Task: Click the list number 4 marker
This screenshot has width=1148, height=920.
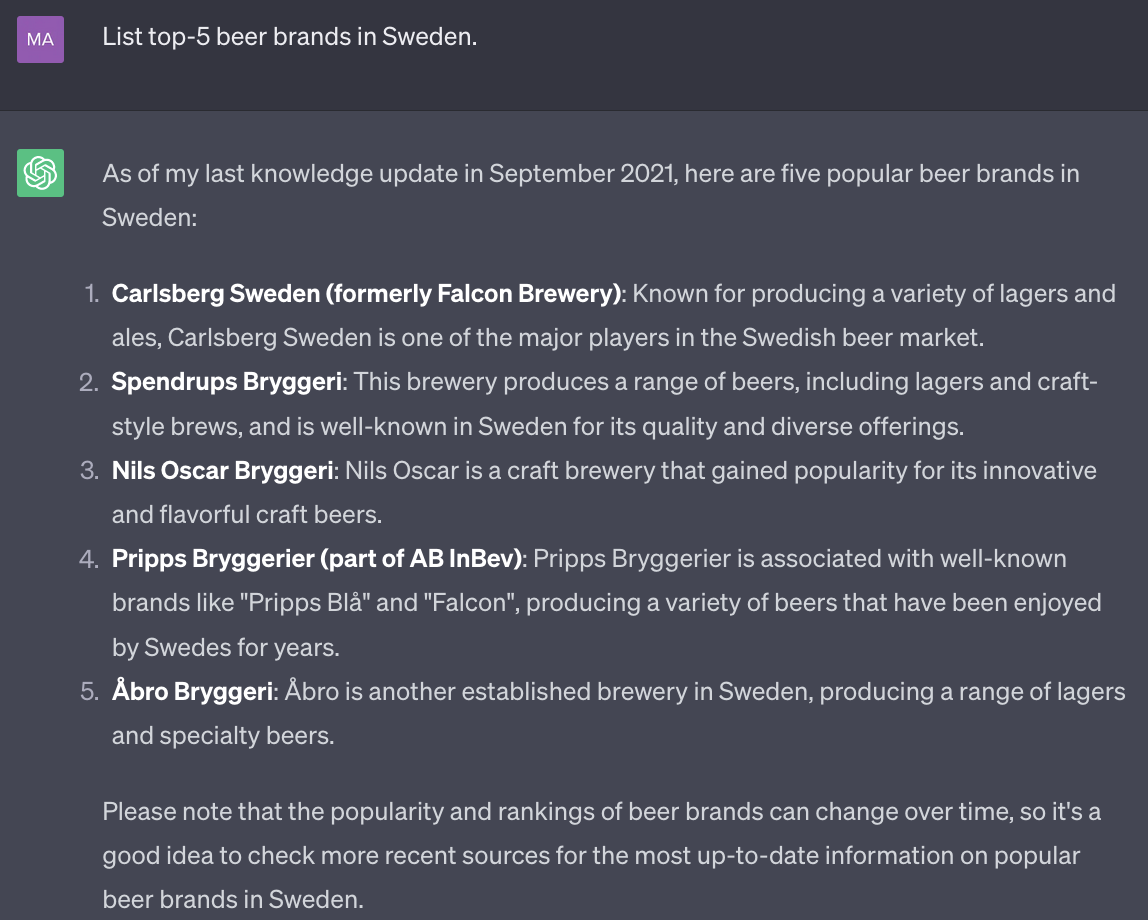Action: point(89,559)
